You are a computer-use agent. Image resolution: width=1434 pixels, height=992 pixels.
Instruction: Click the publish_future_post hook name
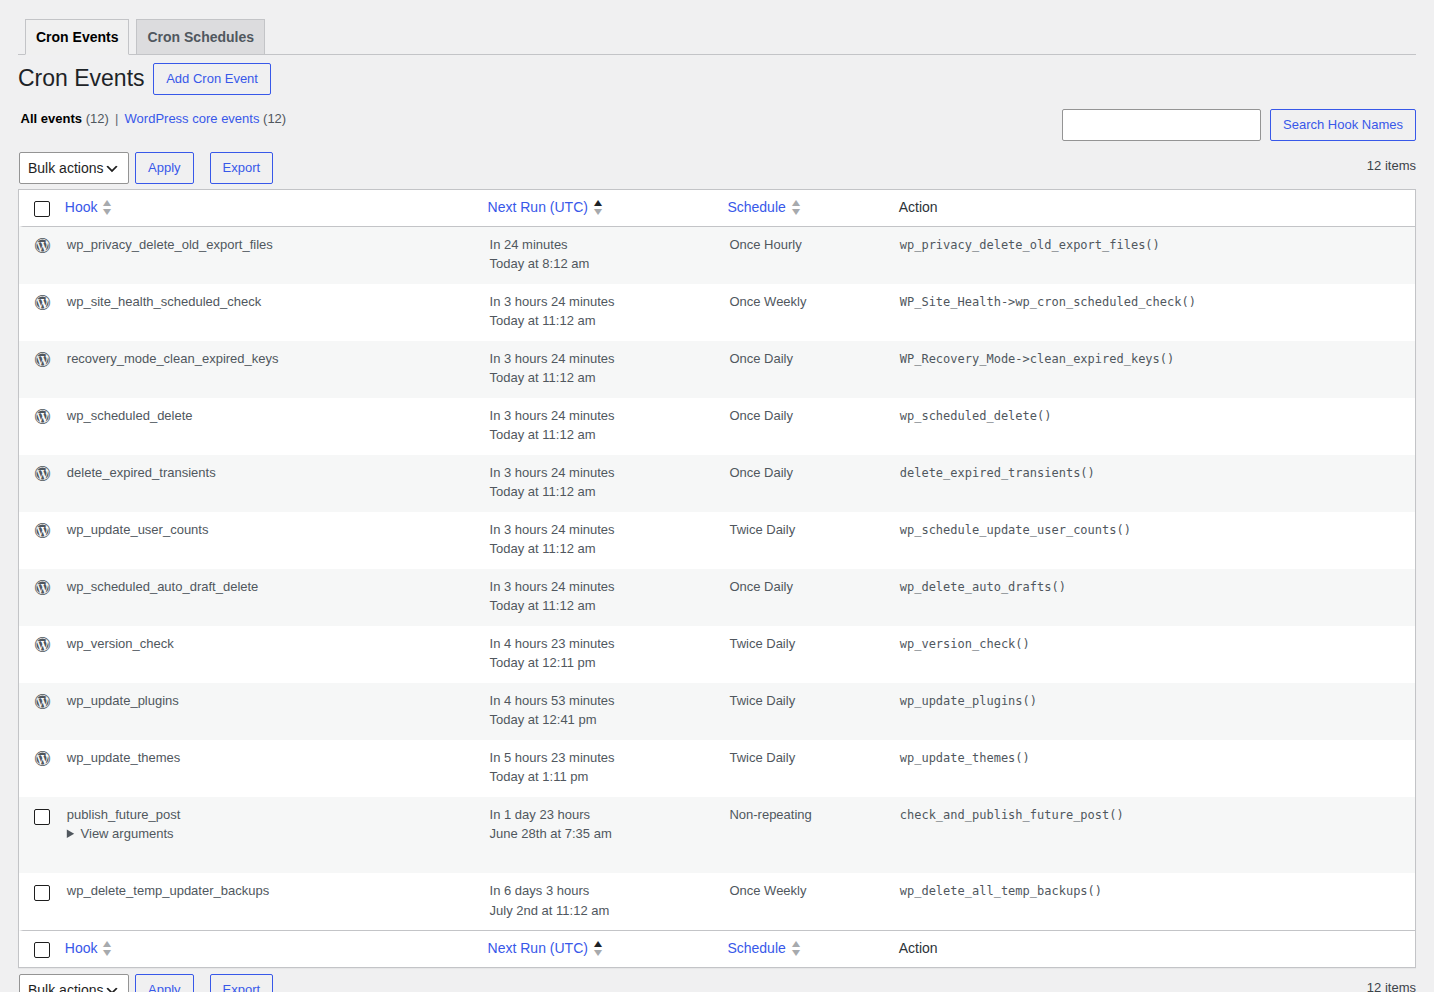(x=123, y=815)
